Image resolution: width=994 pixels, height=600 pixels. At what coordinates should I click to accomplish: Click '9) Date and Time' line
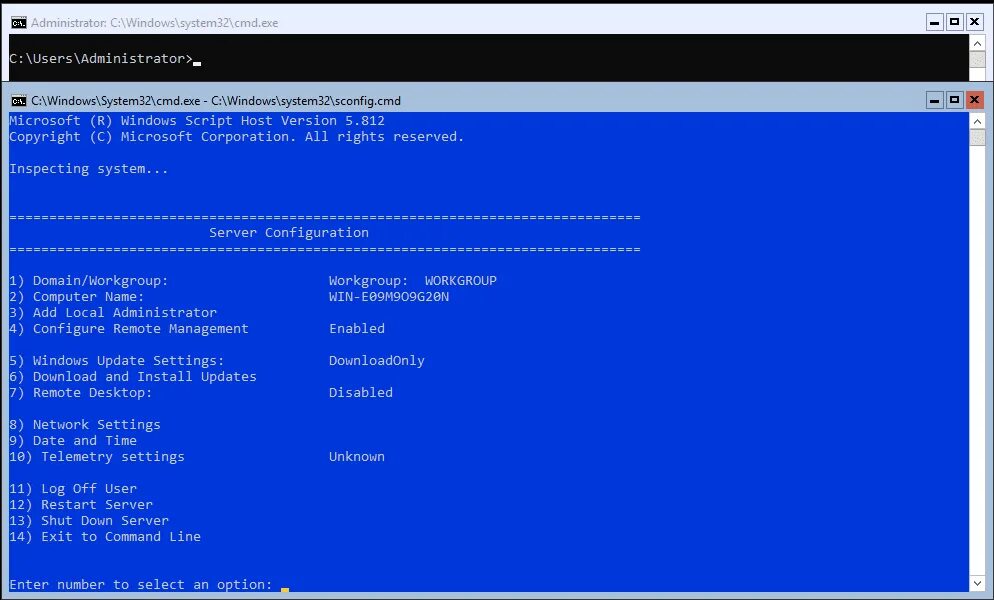click(73, 441)
